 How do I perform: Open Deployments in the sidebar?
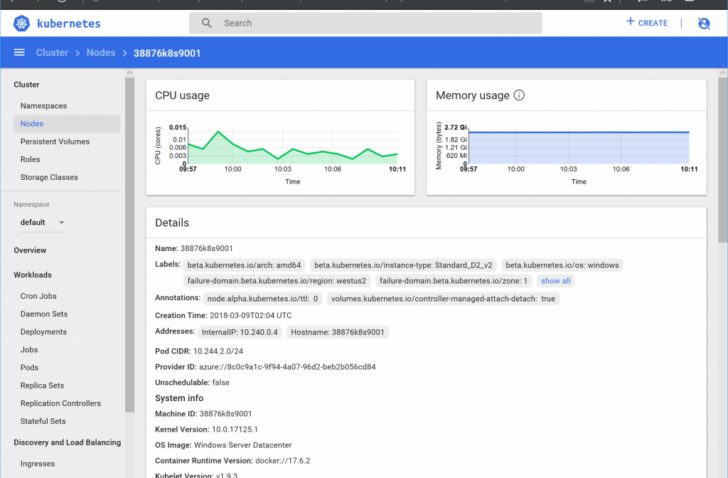click(x=44, y=332)
